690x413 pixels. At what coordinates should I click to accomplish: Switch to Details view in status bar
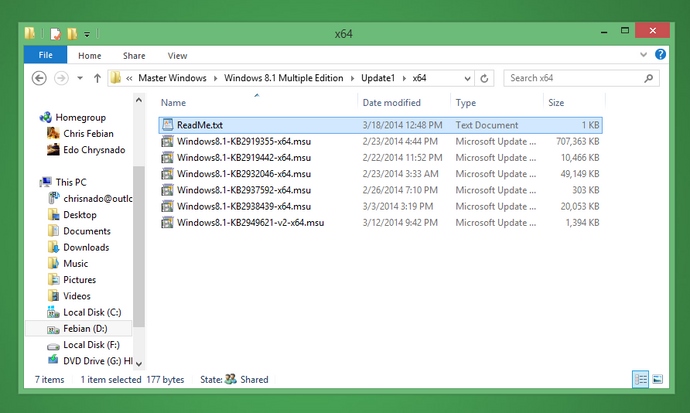tap(640, 379)
